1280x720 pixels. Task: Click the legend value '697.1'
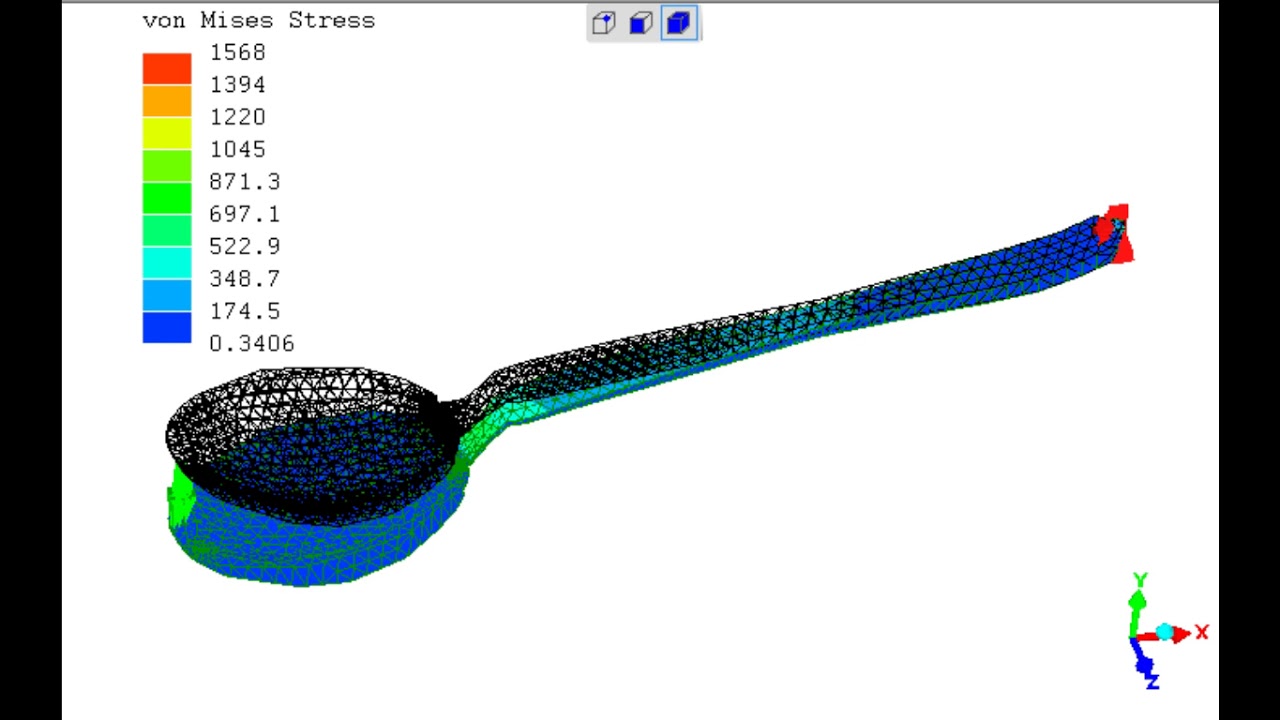point(245,214)
